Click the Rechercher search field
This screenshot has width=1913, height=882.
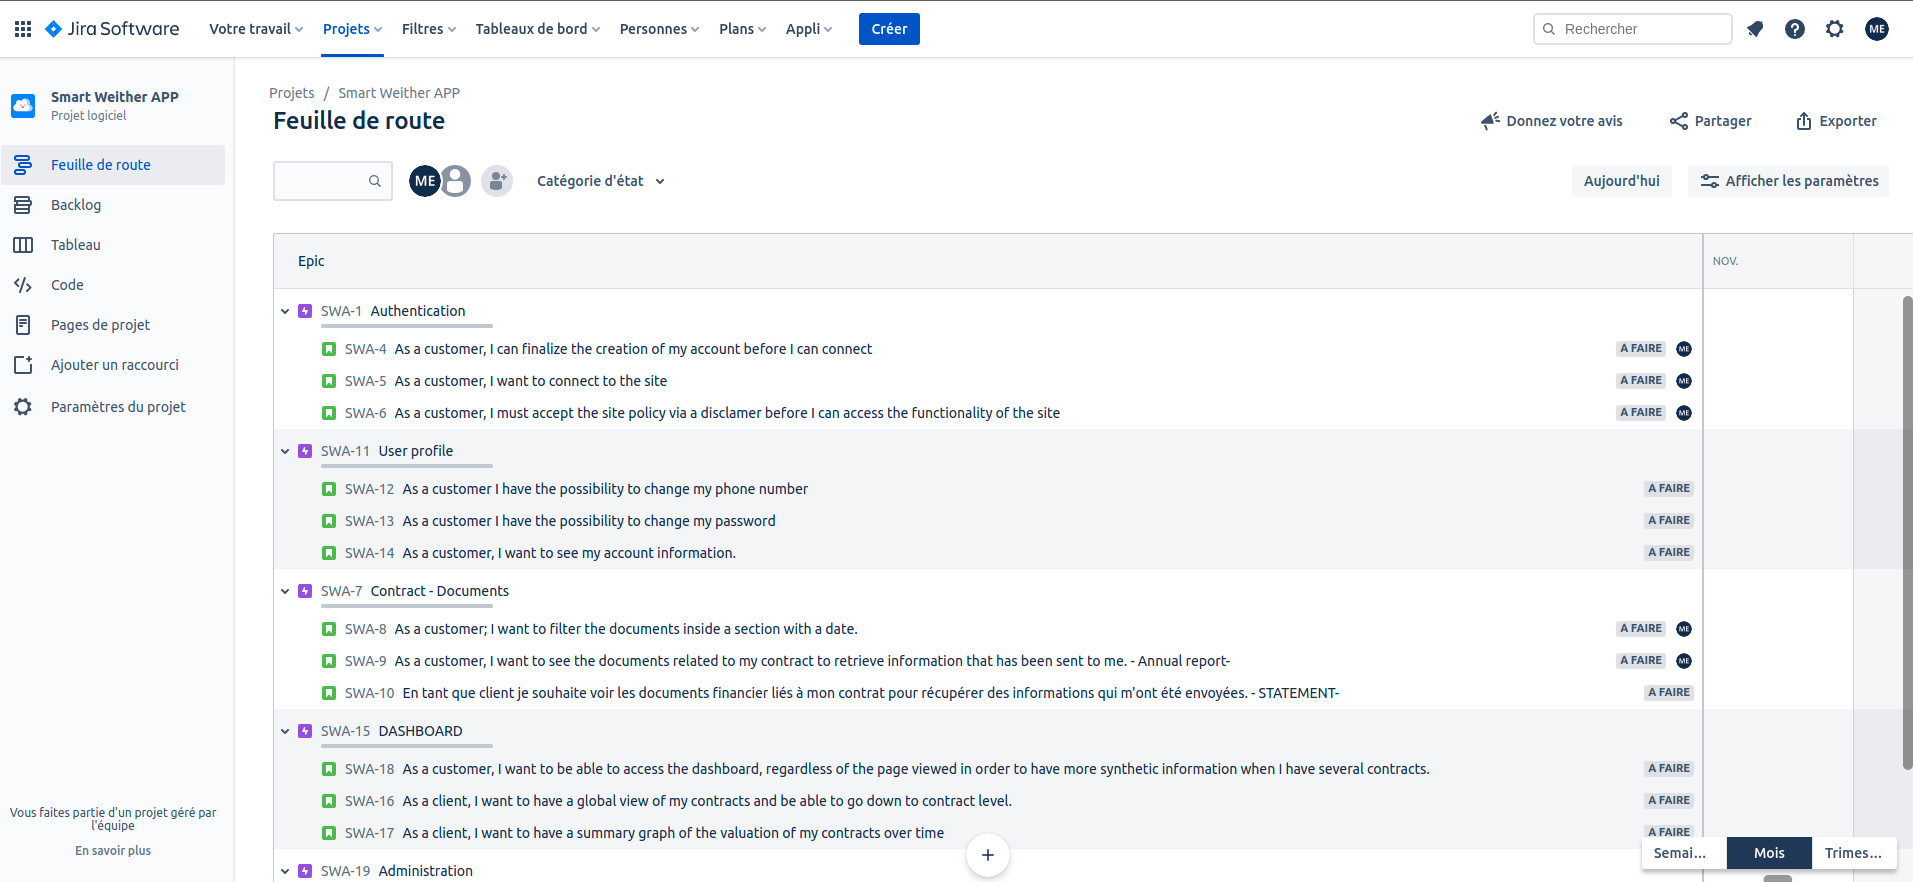click(1633, 29)
